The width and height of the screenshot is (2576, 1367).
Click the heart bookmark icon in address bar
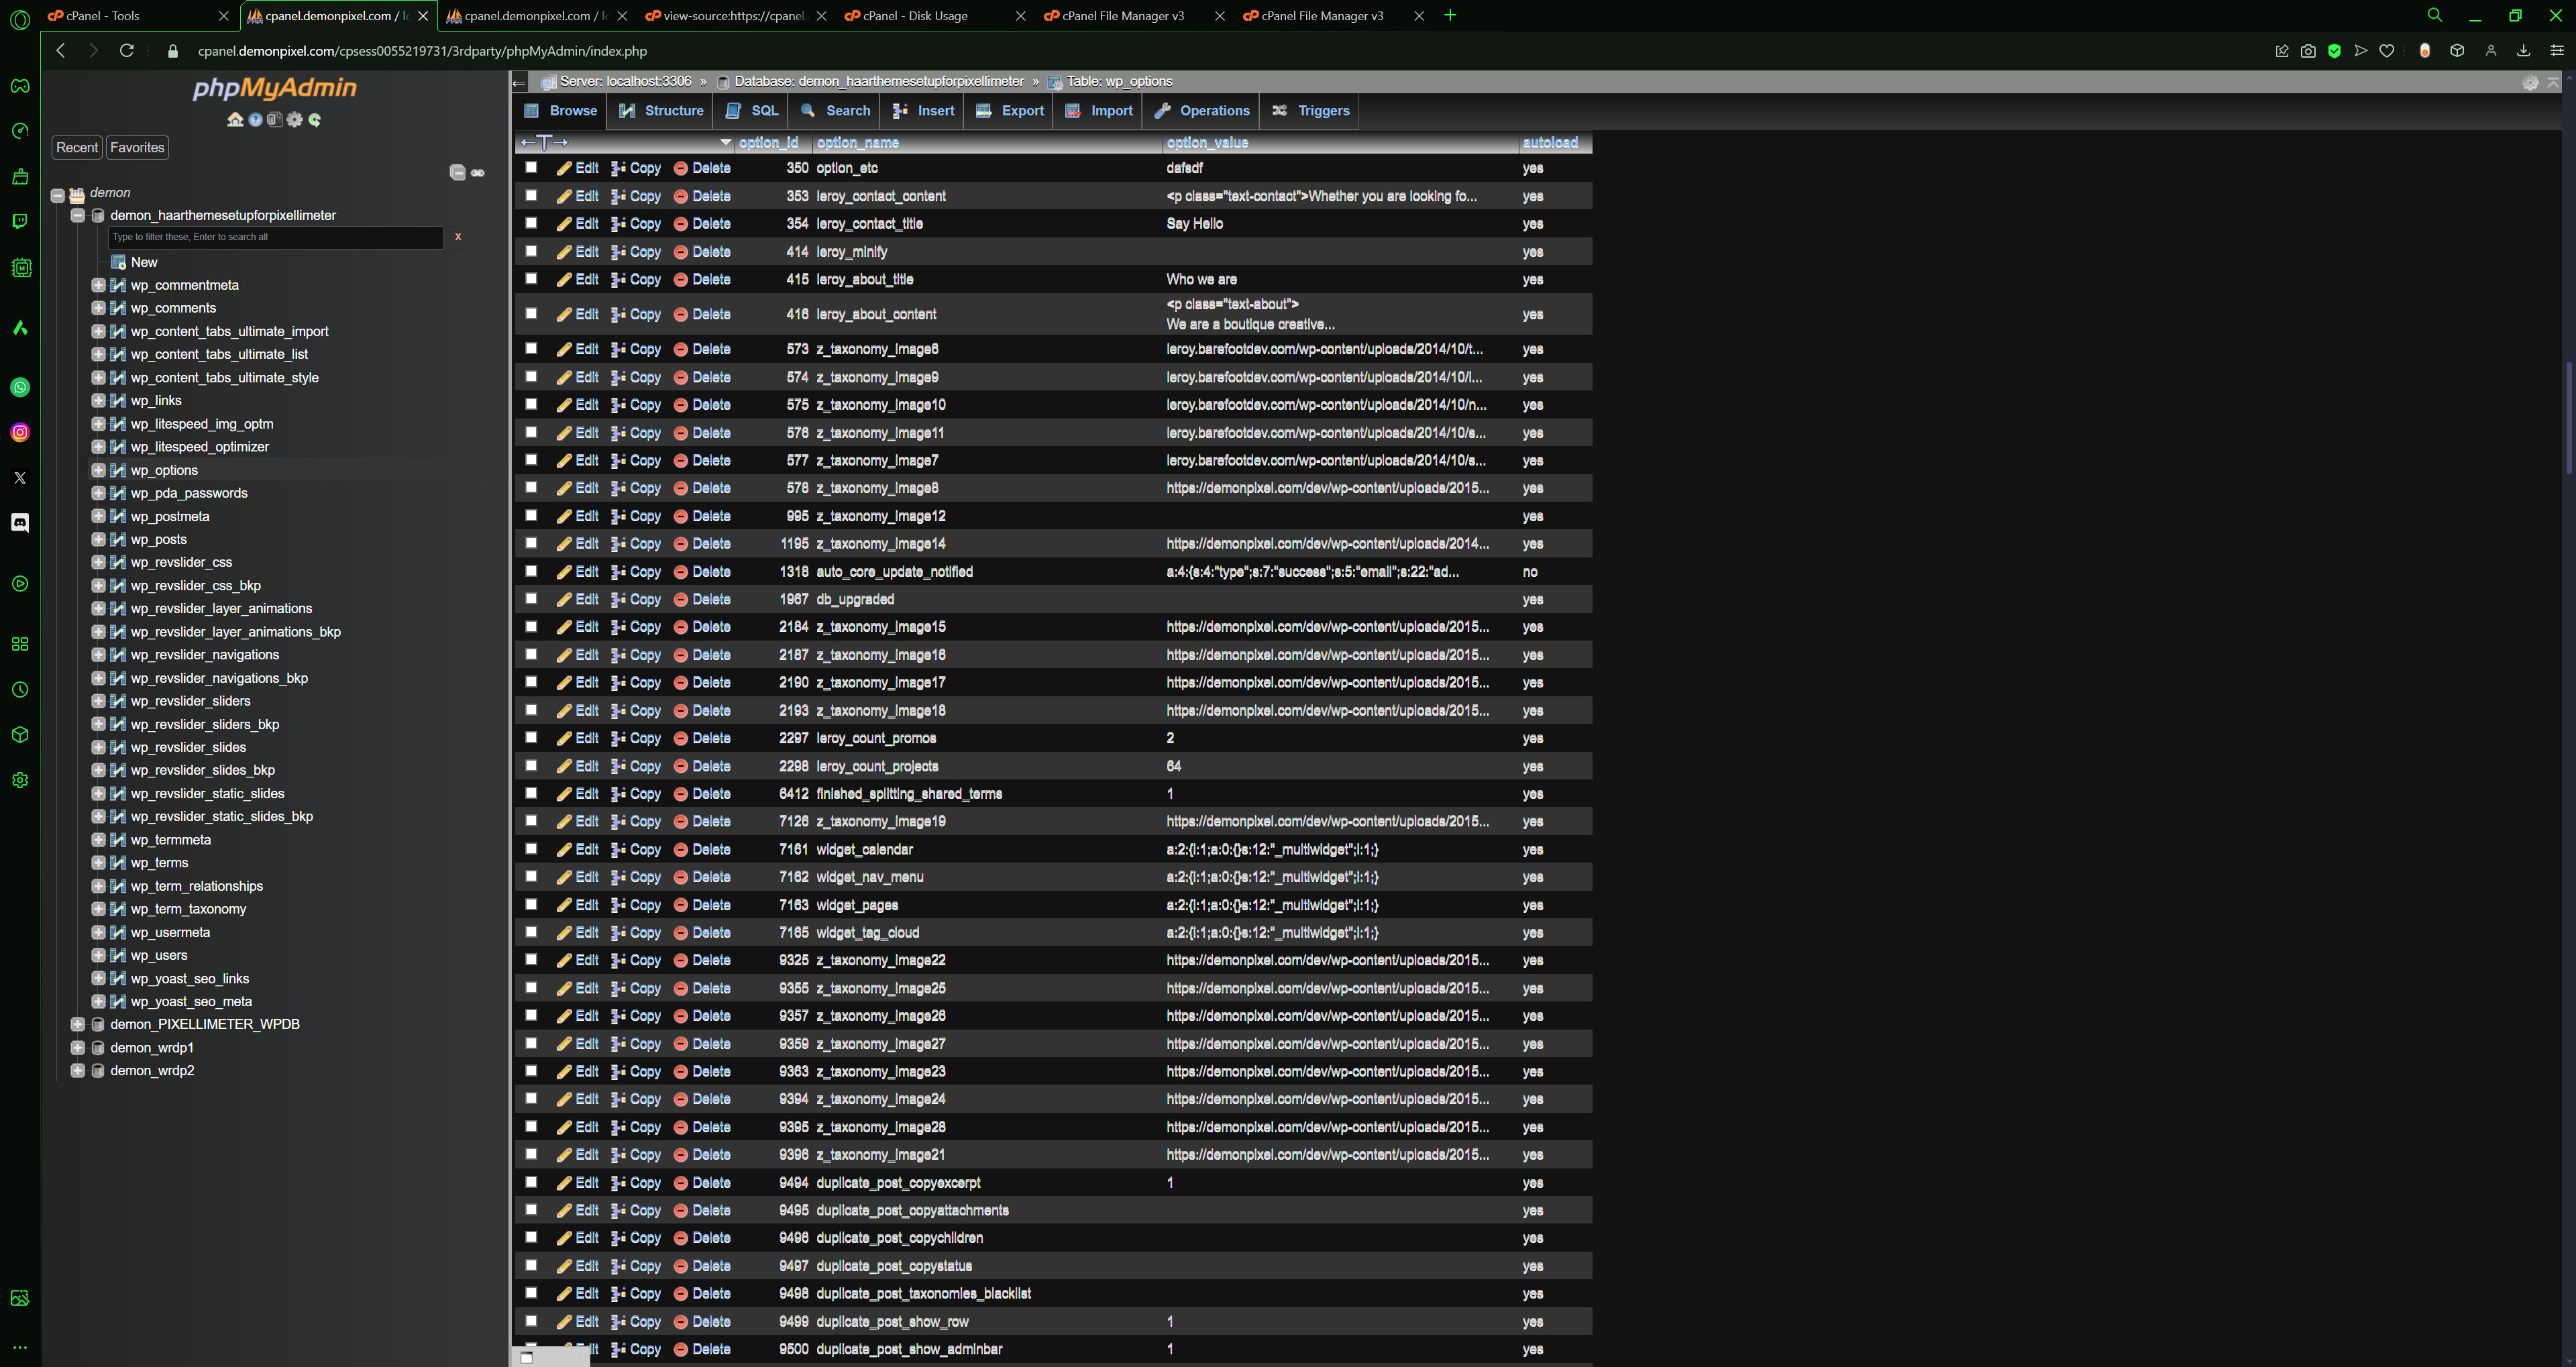coord(2387,51)
